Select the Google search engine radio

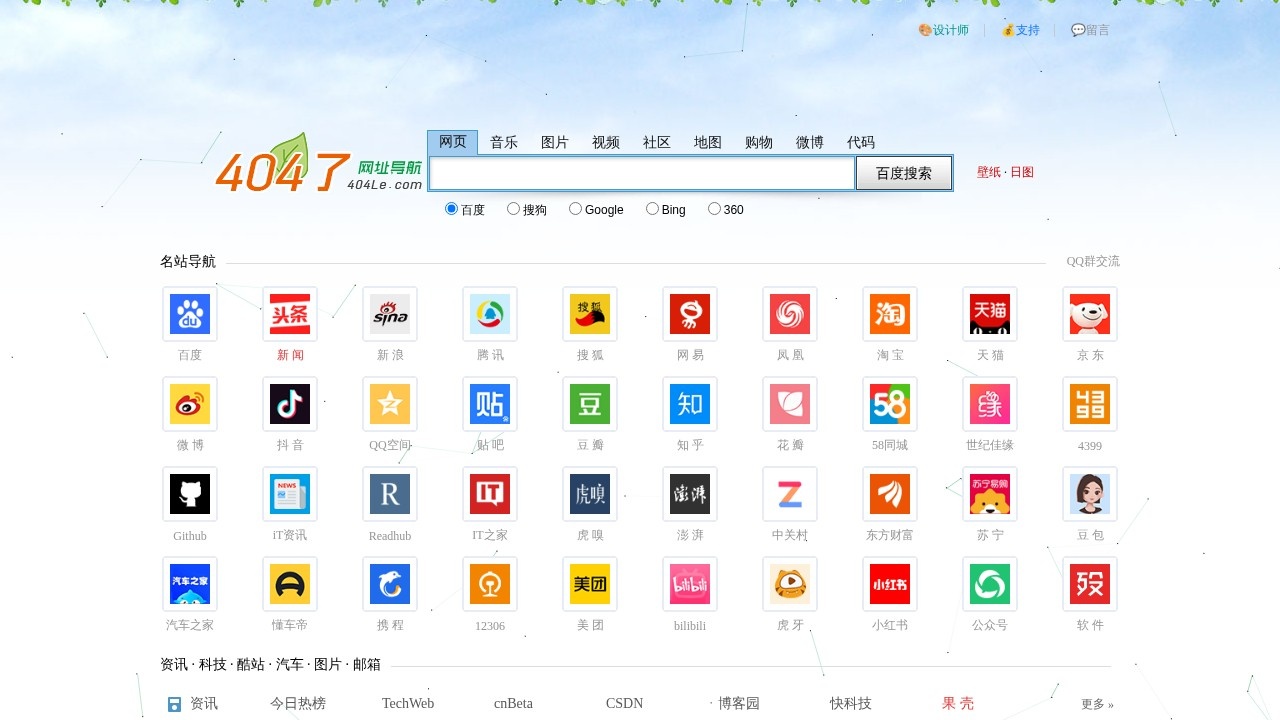[575, 209]
